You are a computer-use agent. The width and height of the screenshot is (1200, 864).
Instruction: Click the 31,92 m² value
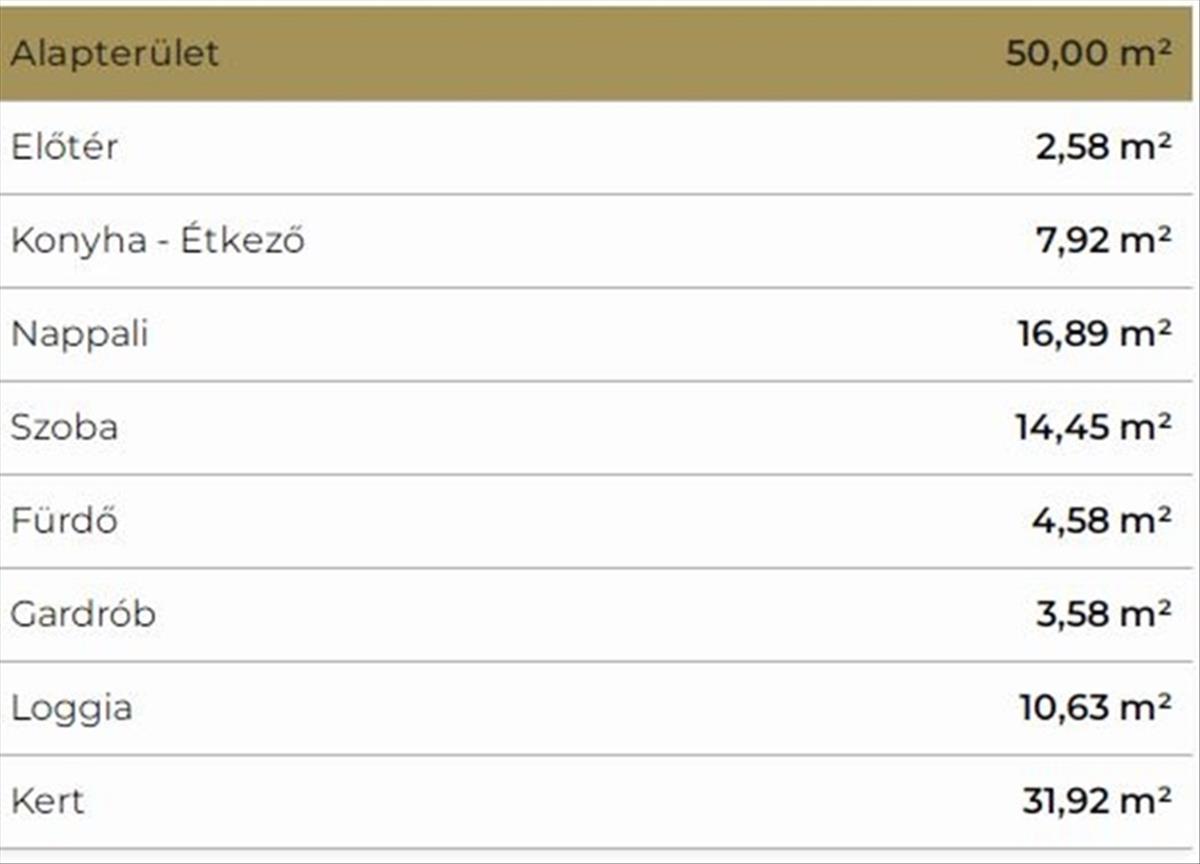tap(1095, 801)
